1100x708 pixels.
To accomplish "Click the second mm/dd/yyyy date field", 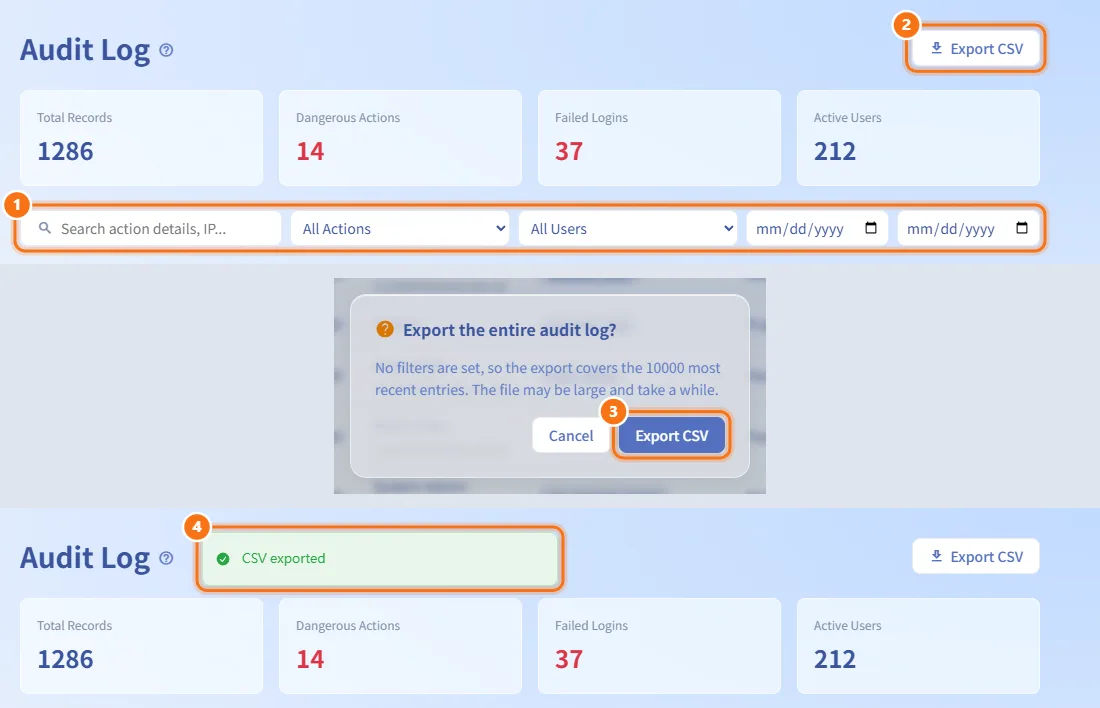I will (968, 229).
